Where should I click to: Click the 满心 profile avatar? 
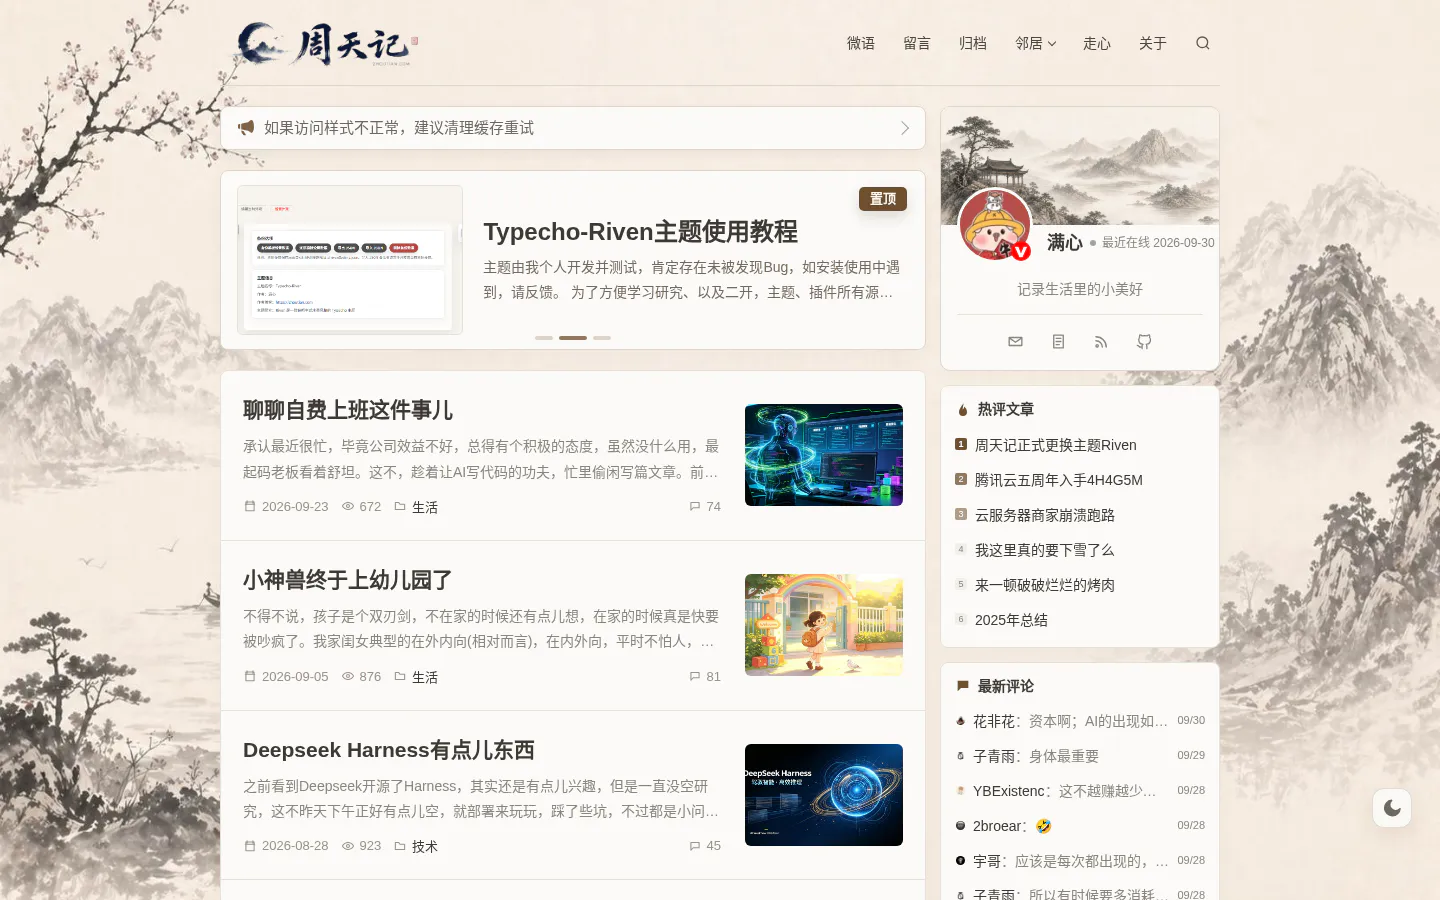[x=995, y=225]
